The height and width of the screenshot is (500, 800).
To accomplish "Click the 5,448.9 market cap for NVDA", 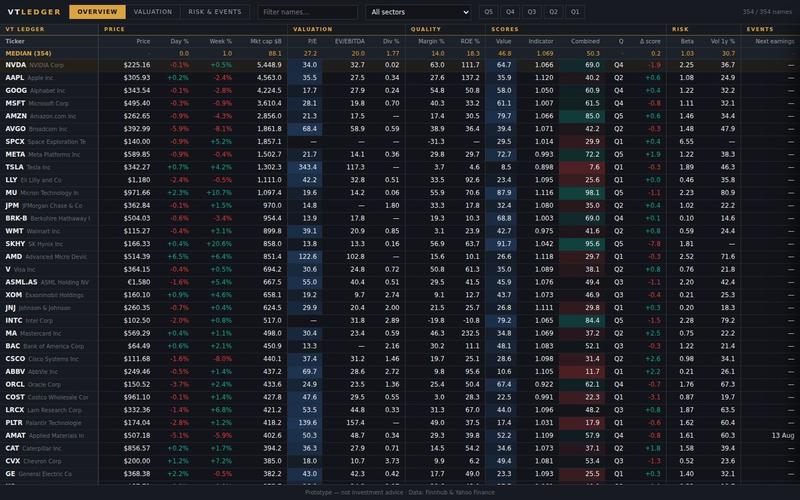I will pyautogui.click(x=269, y=65).
